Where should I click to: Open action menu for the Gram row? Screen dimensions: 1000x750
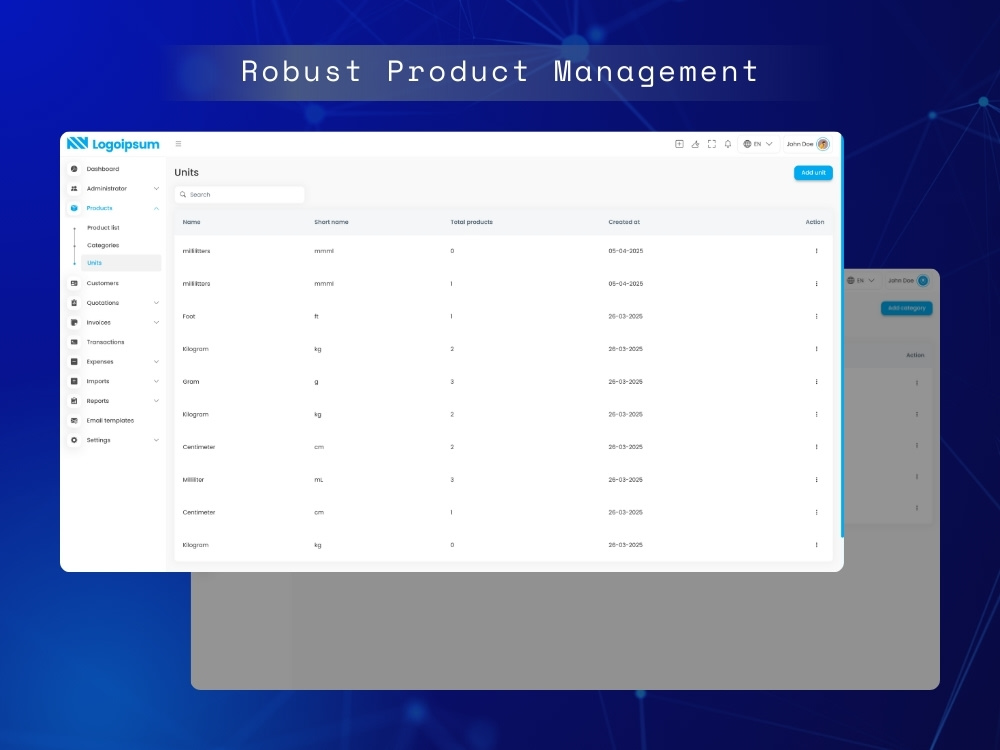point(816,381)
